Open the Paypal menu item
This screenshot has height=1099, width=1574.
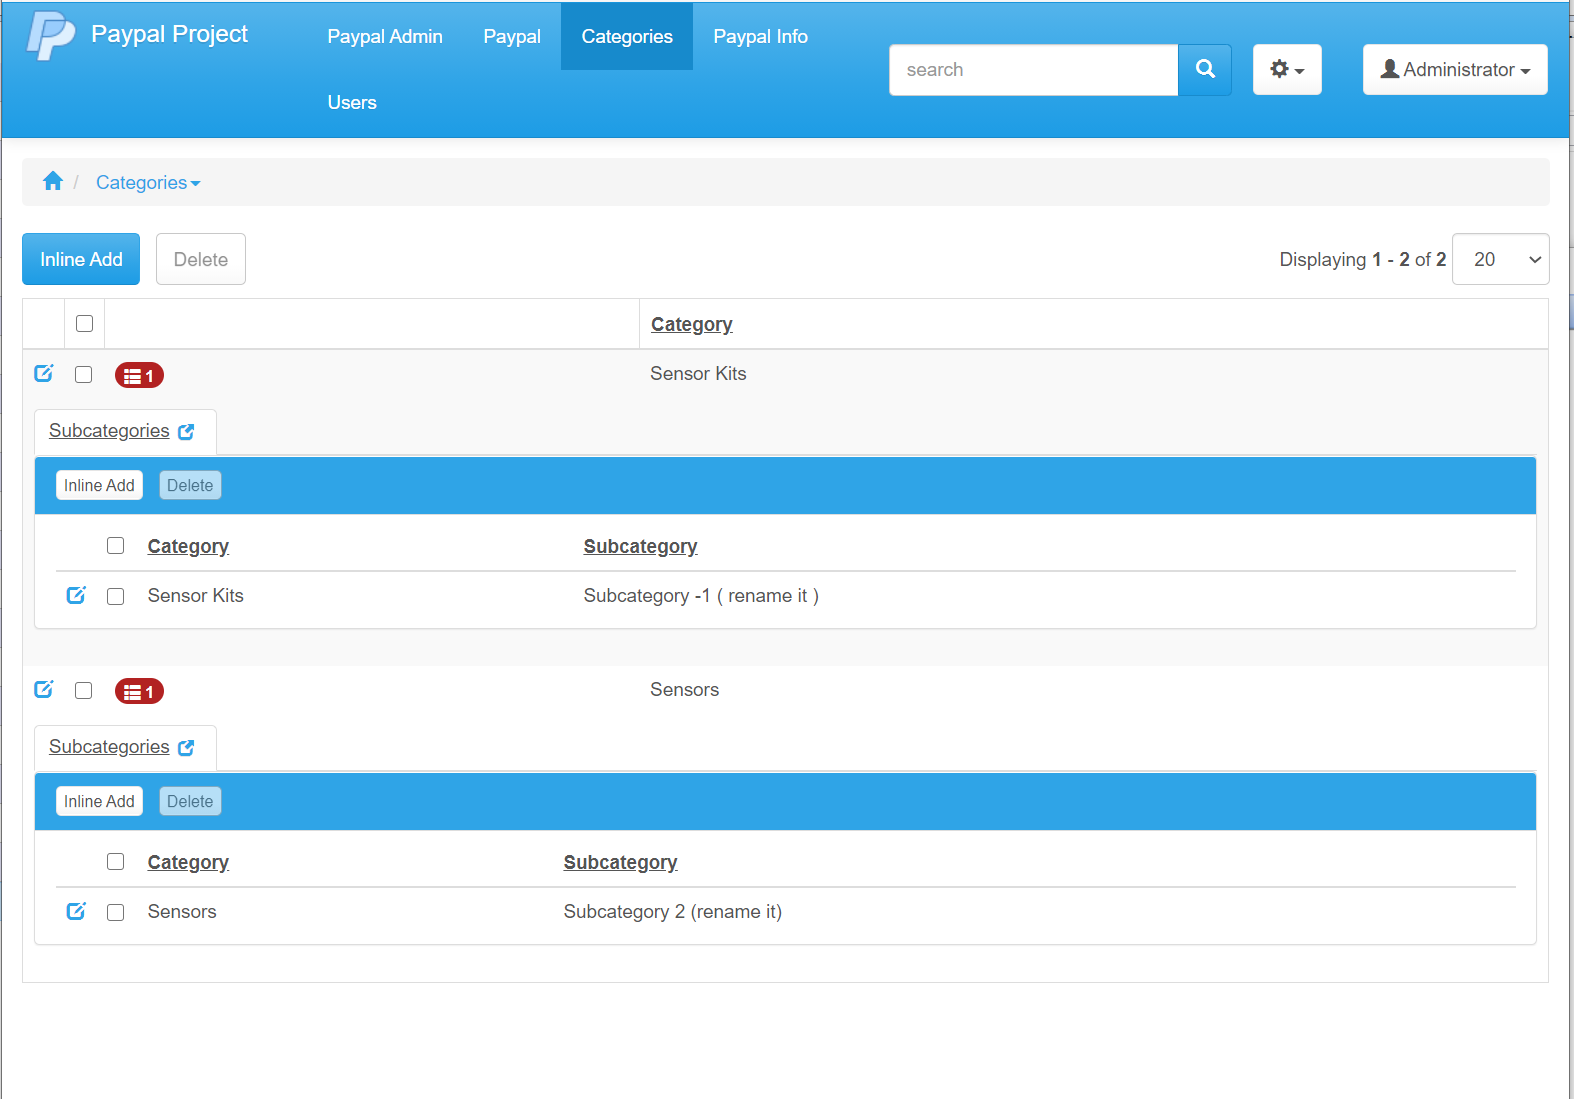pos(512,37)
